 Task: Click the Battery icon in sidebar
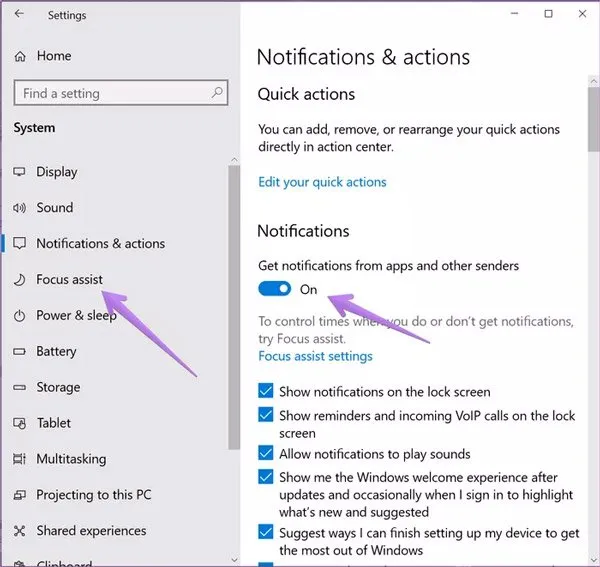pyautogui.click(x=19, y=352)
